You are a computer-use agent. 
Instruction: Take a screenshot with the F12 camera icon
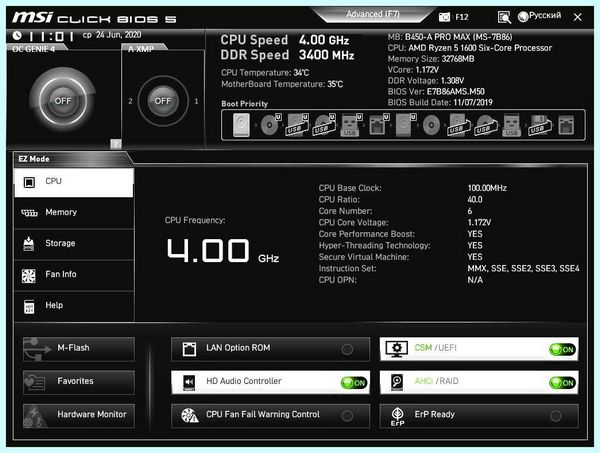444,17
